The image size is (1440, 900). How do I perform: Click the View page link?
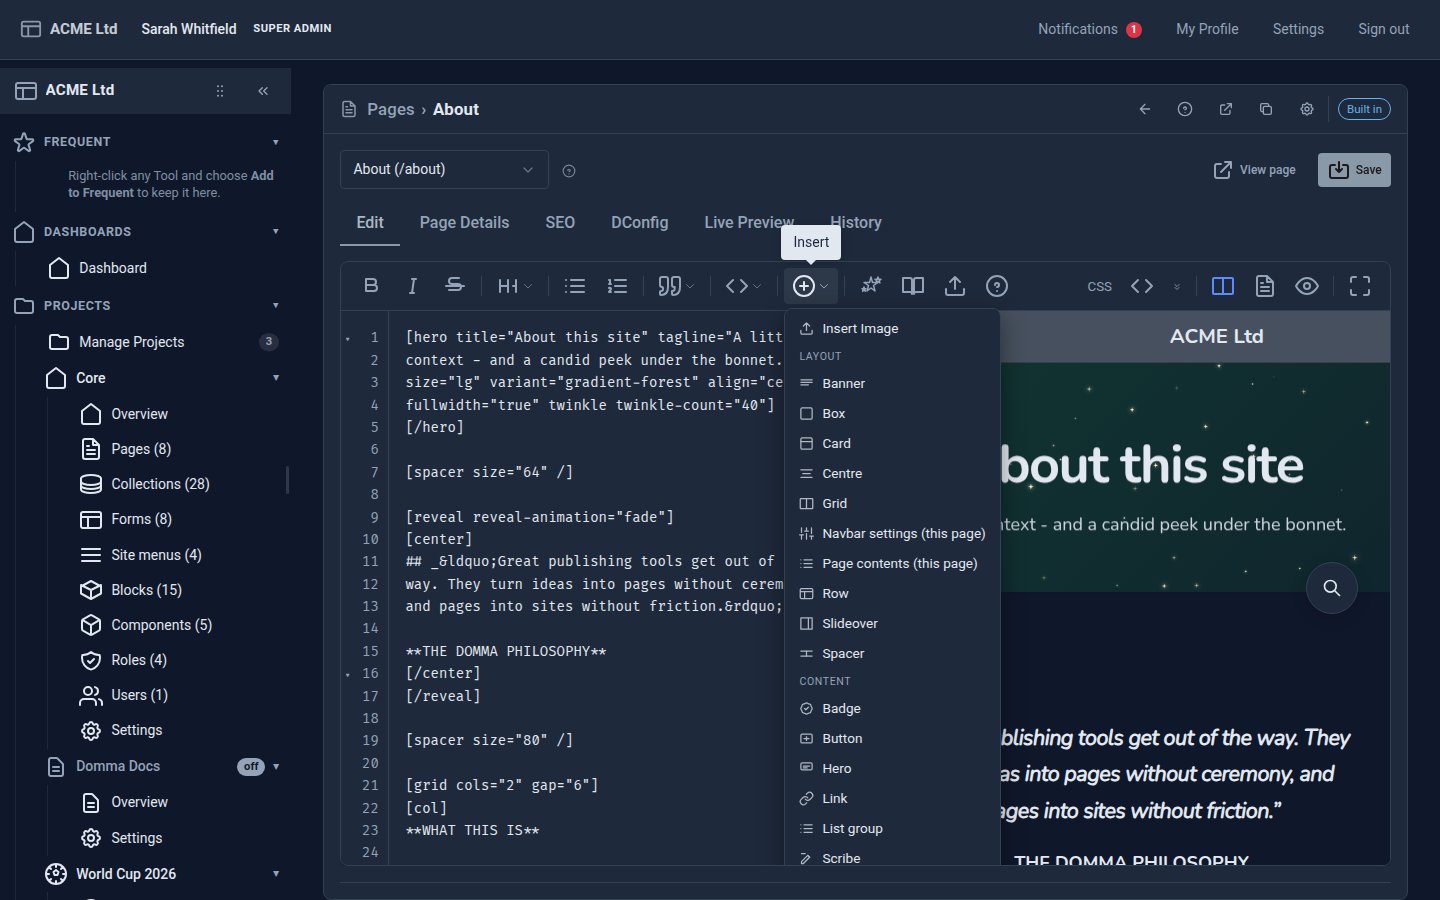point(1254,170)
